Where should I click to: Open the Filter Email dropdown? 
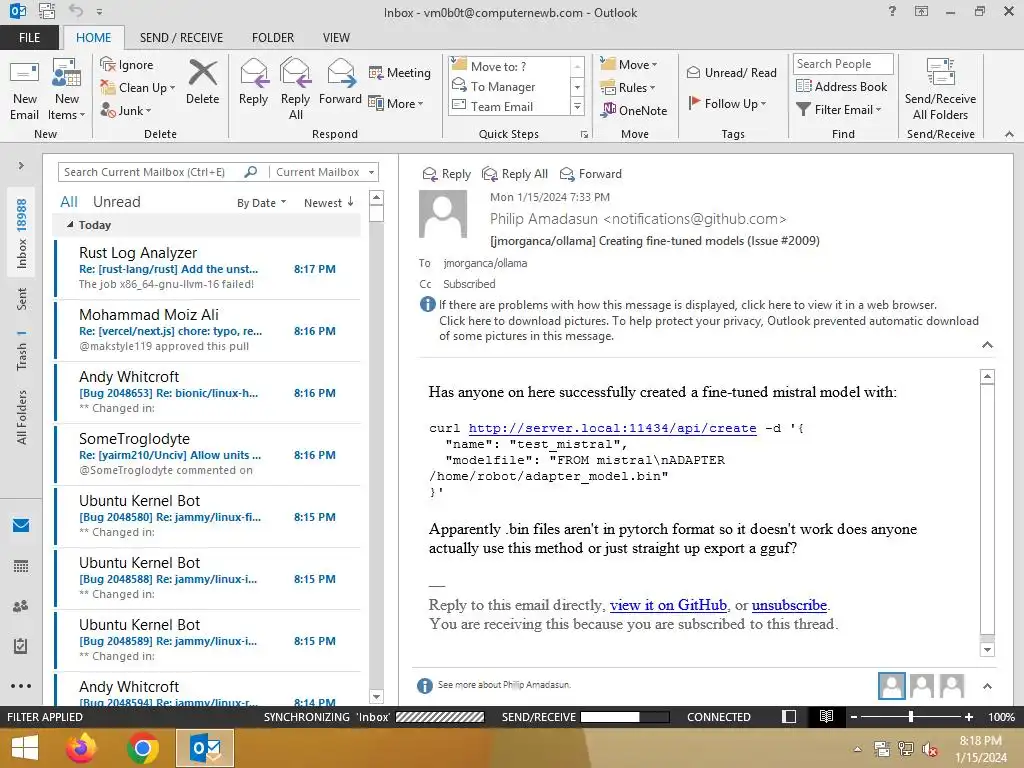[839, 110]
